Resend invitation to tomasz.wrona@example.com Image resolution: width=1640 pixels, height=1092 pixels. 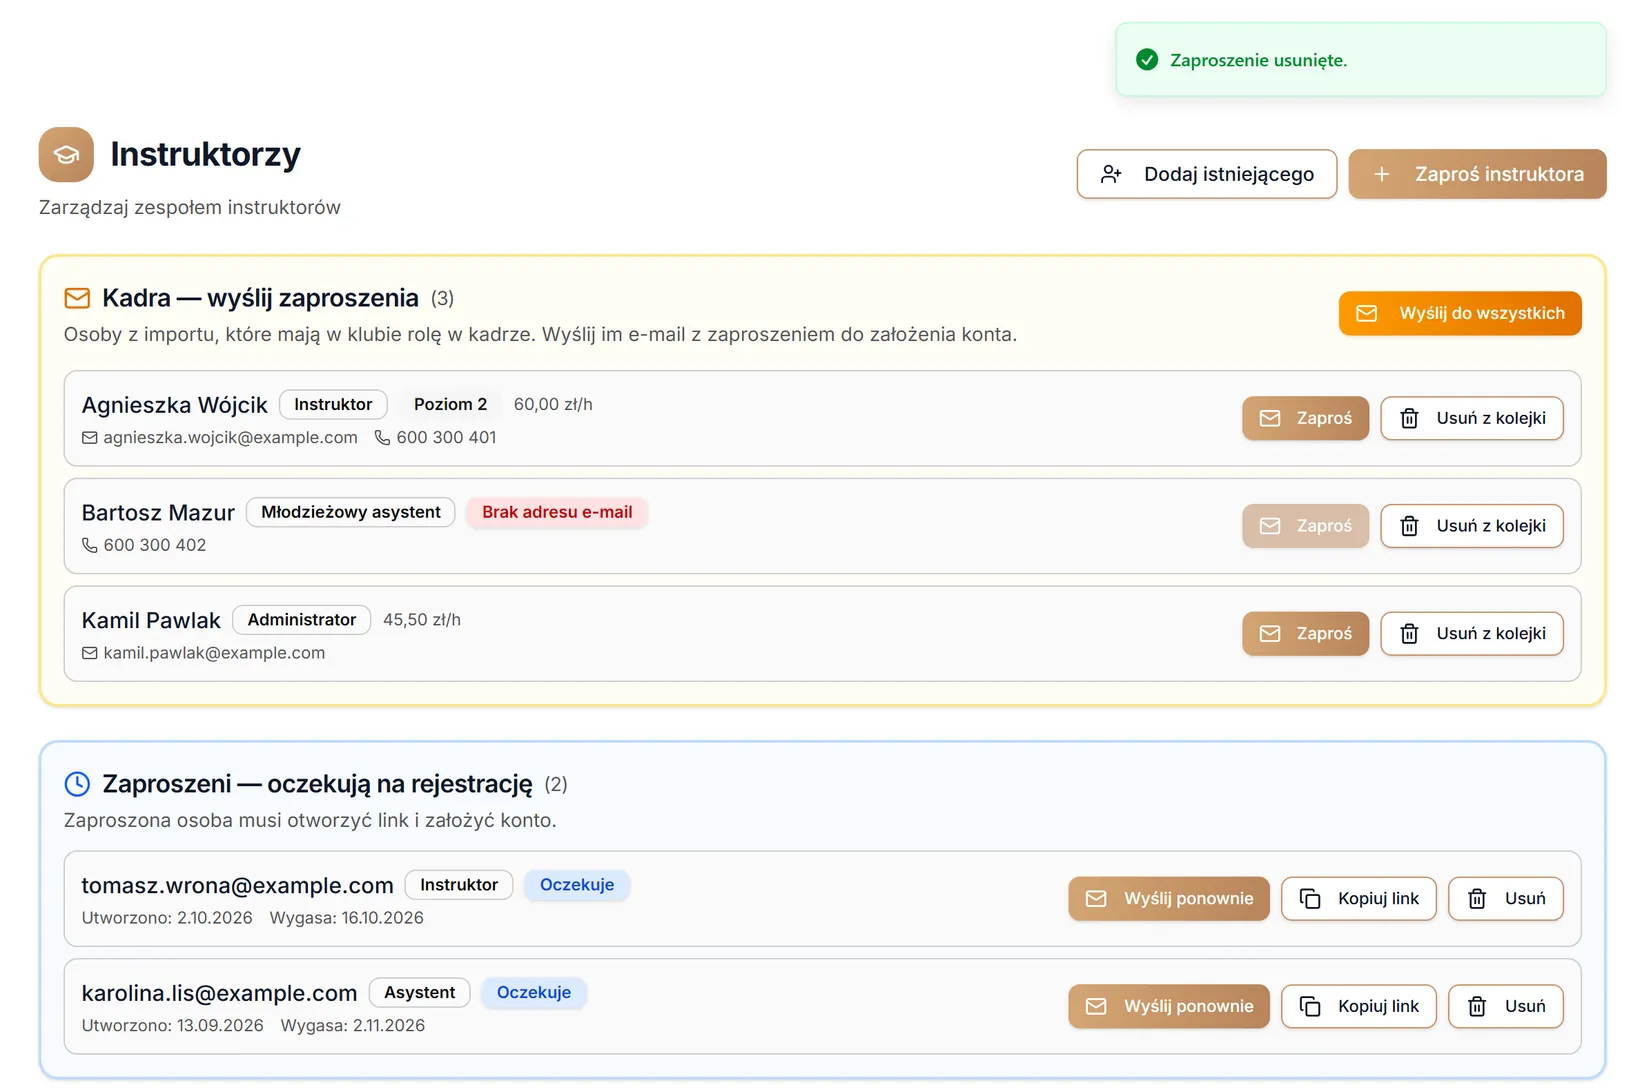tap(1169, 898)
